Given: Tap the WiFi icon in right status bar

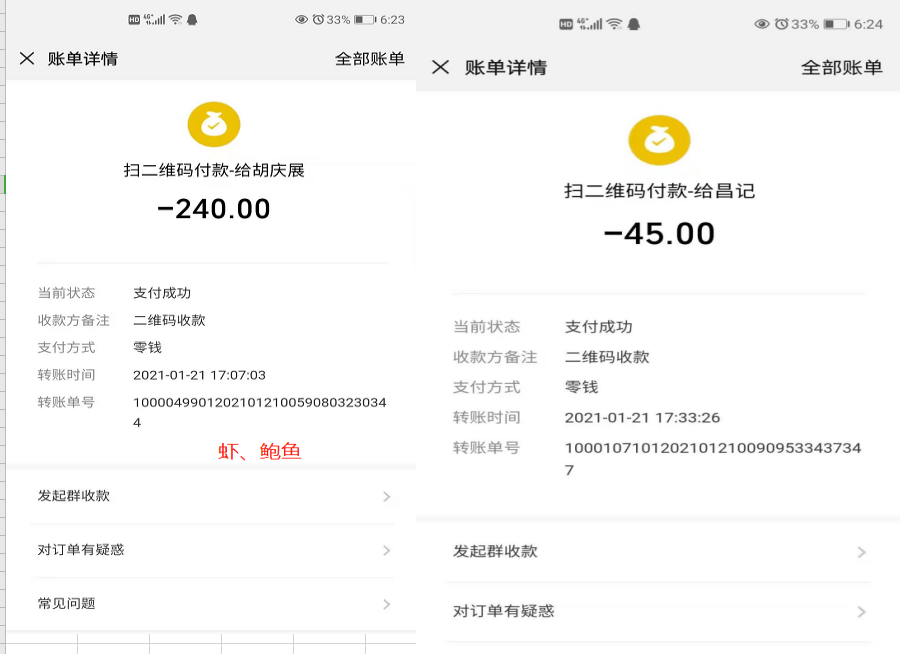Looking at the screenshot, I should pos(614,24).
